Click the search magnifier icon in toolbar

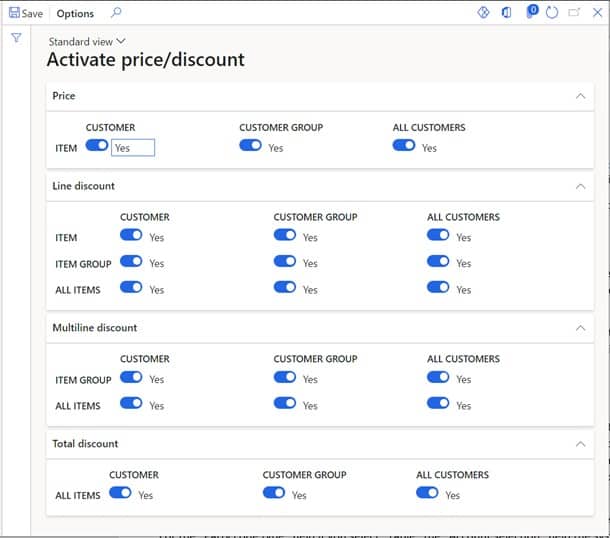(x=116, y=13)
